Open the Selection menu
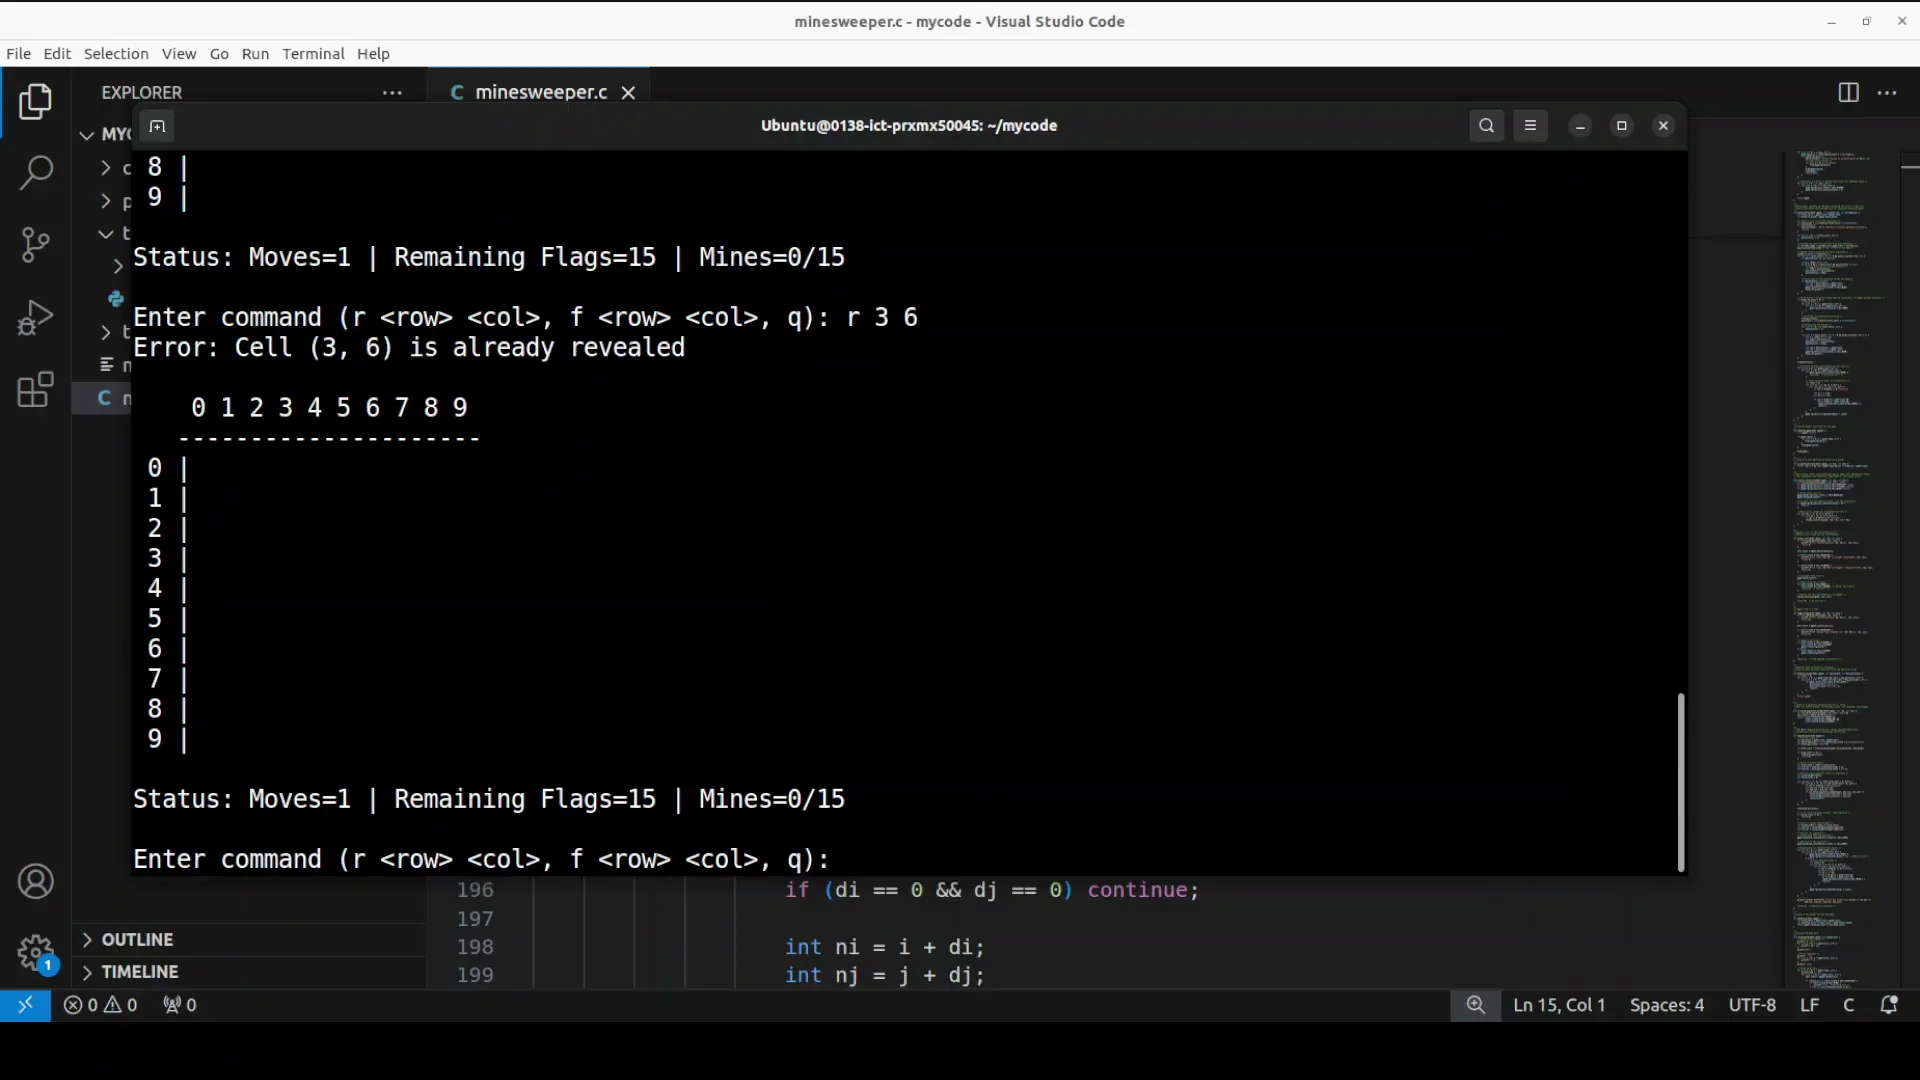The height and width of the screenshot is (1080, 1920). point(115,54)
